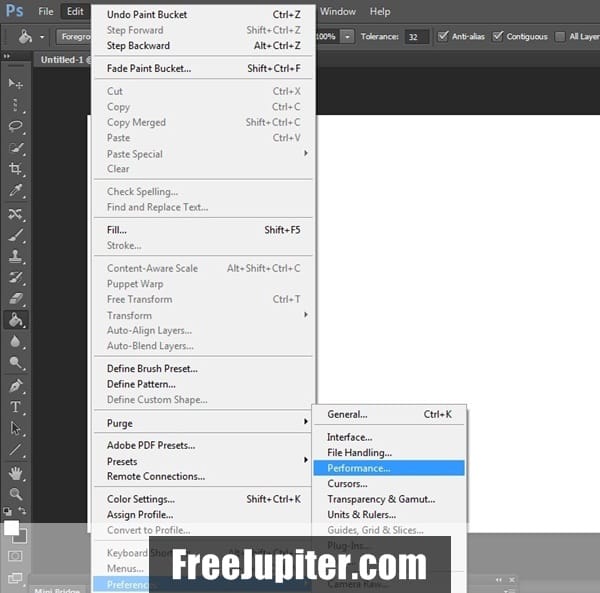Image resolution: width=600 pixels, height=593 pixels.
Task: Select the Path Selection tool
Action: (x=15, y=428)
